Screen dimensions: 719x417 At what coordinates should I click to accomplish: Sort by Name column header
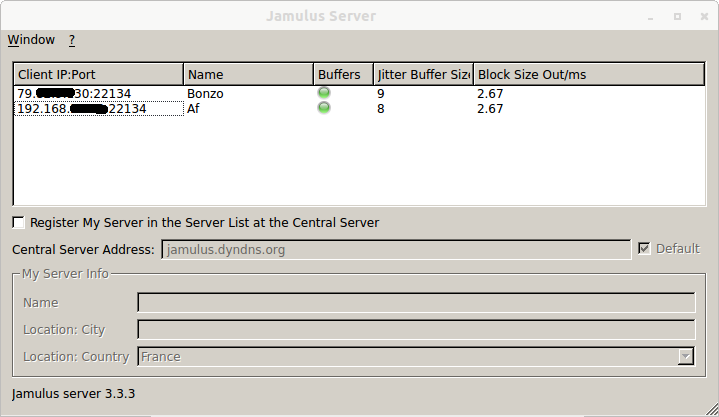[x=248, y=75]
